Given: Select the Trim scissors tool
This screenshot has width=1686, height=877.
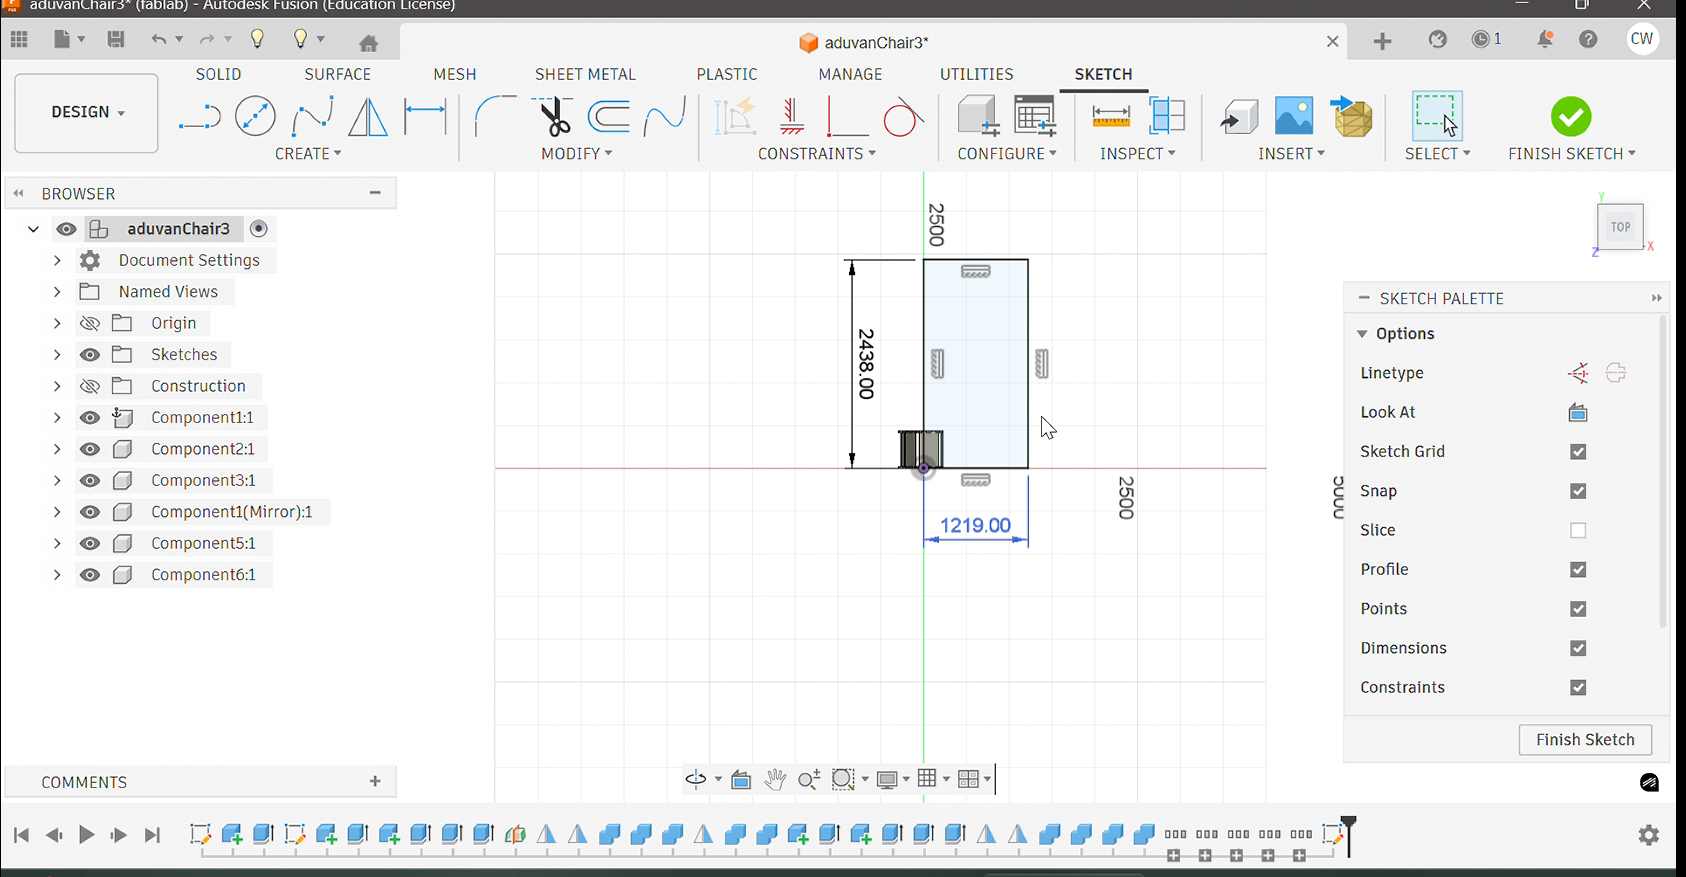Looking at the screenshot, I should point(552,117).
